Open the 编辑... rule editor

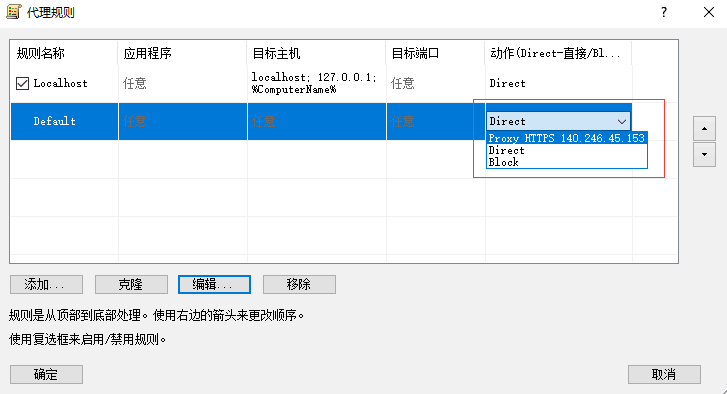coord(214,284)
